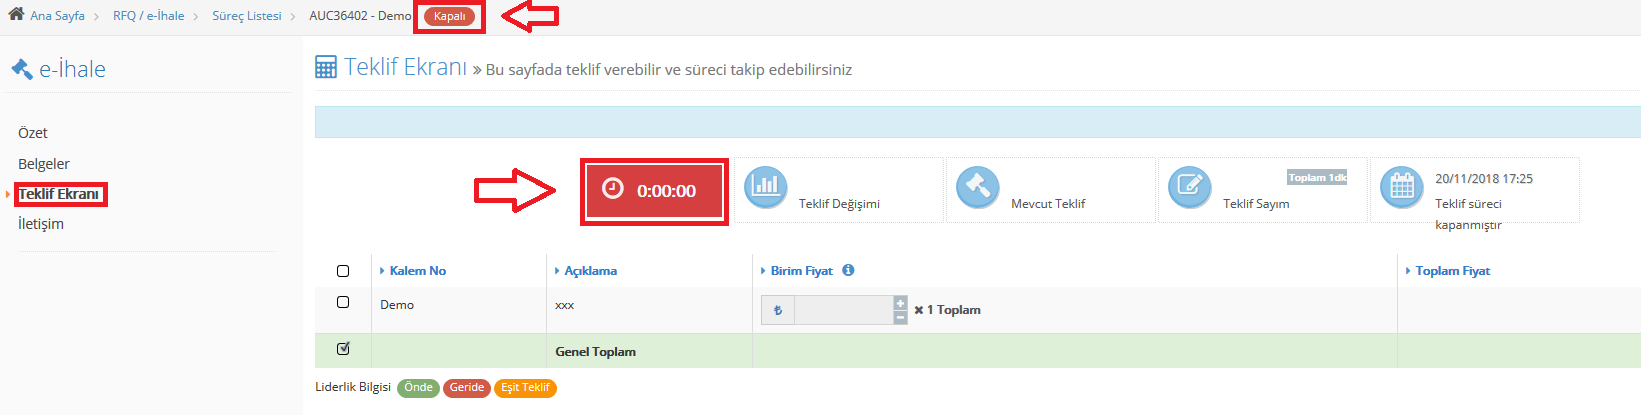The image size is (1641, 420).
Task: Navigate to RFQ / e-İhale breadcrumb
Action: click(x=148, y=16)
